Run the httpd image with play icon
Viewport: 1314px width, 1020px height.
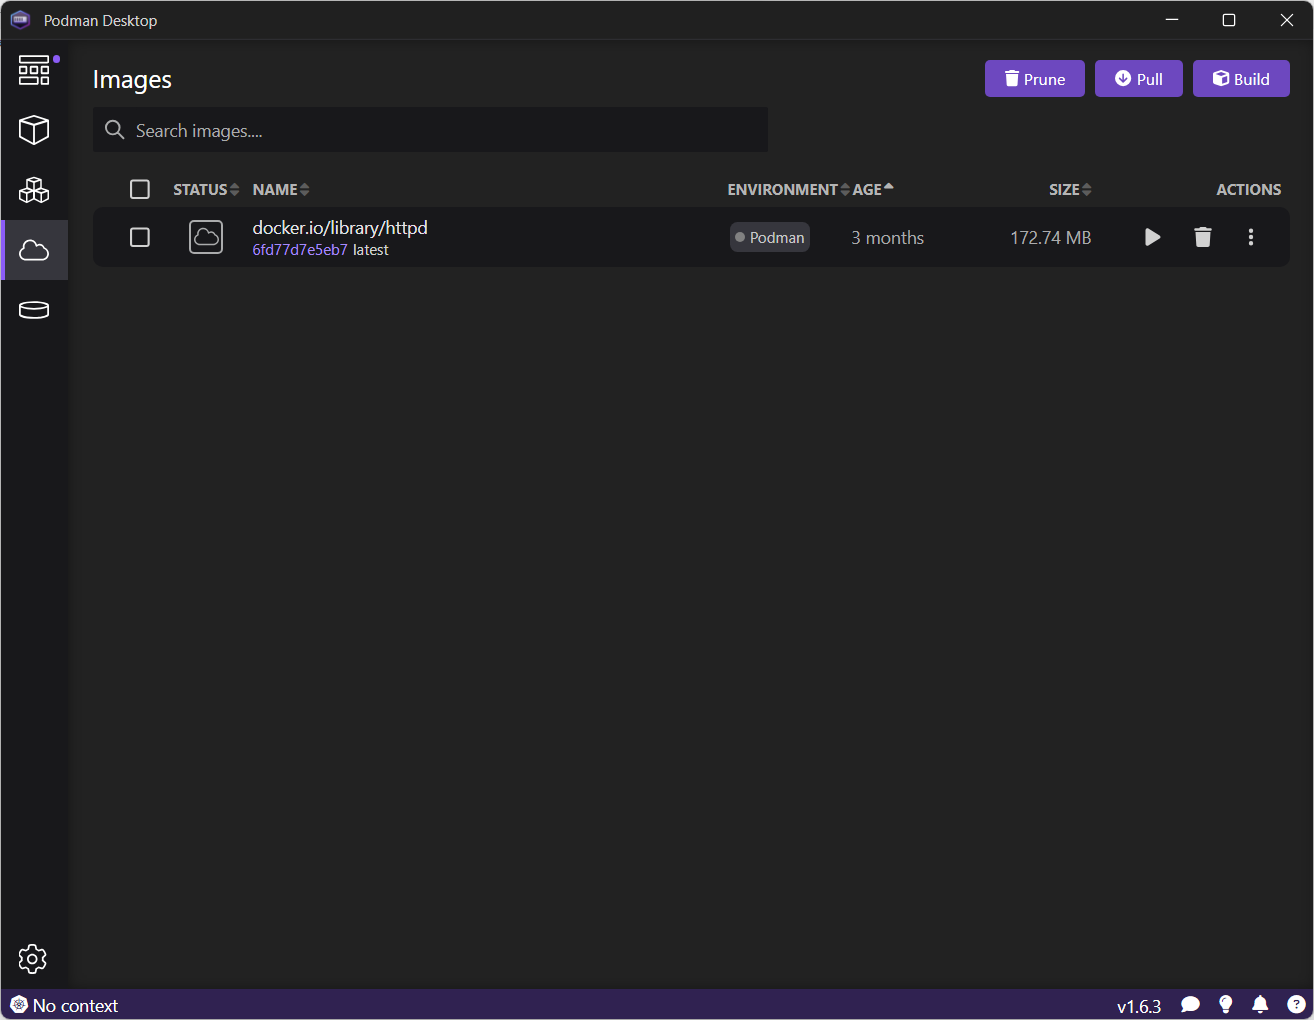click(1152, 237)
